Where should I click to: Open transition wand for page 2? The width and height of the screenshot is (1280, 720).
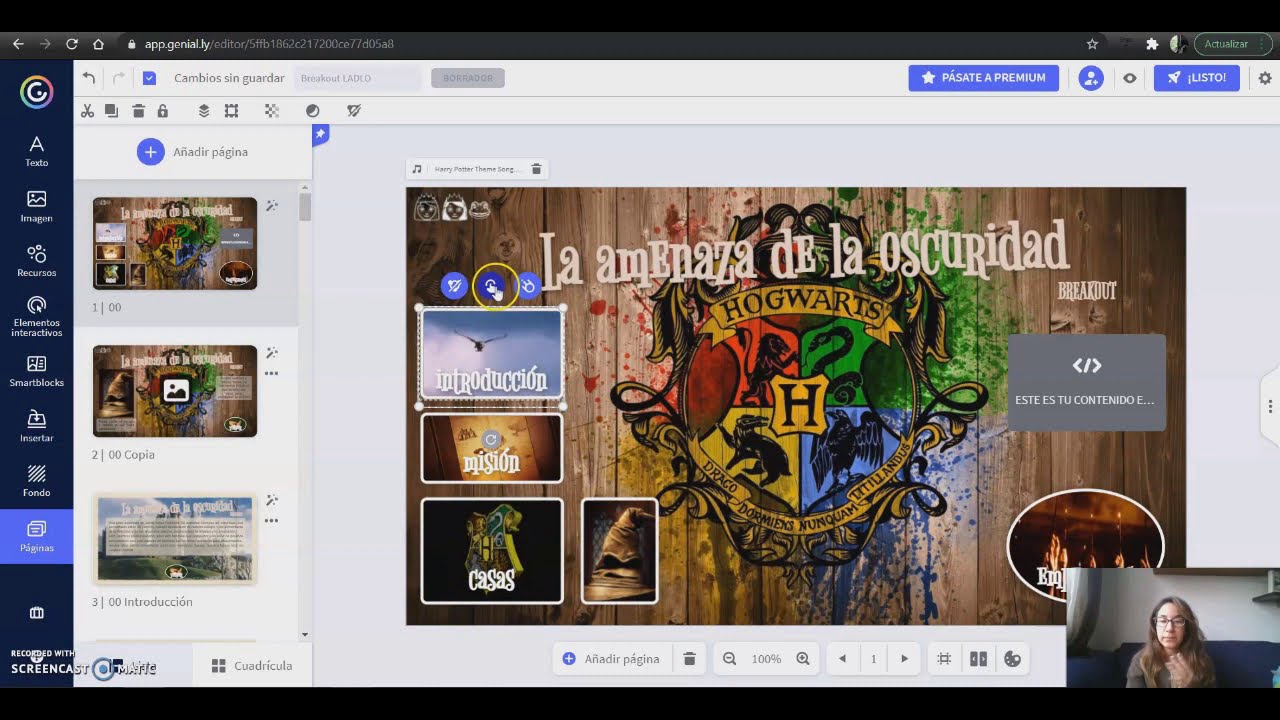point(271,353)
